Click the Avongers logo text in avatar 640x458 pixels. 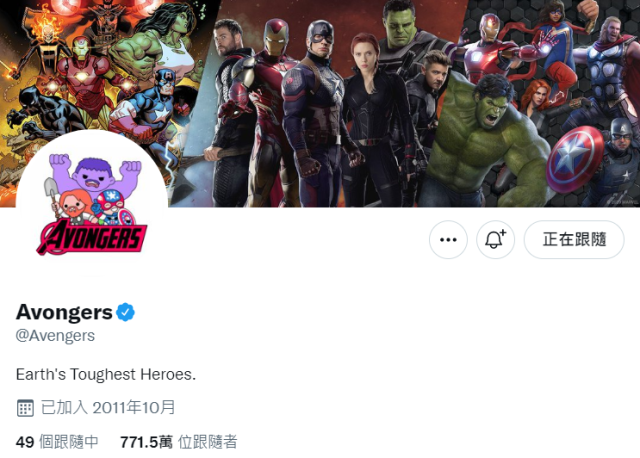click(92, 237)
